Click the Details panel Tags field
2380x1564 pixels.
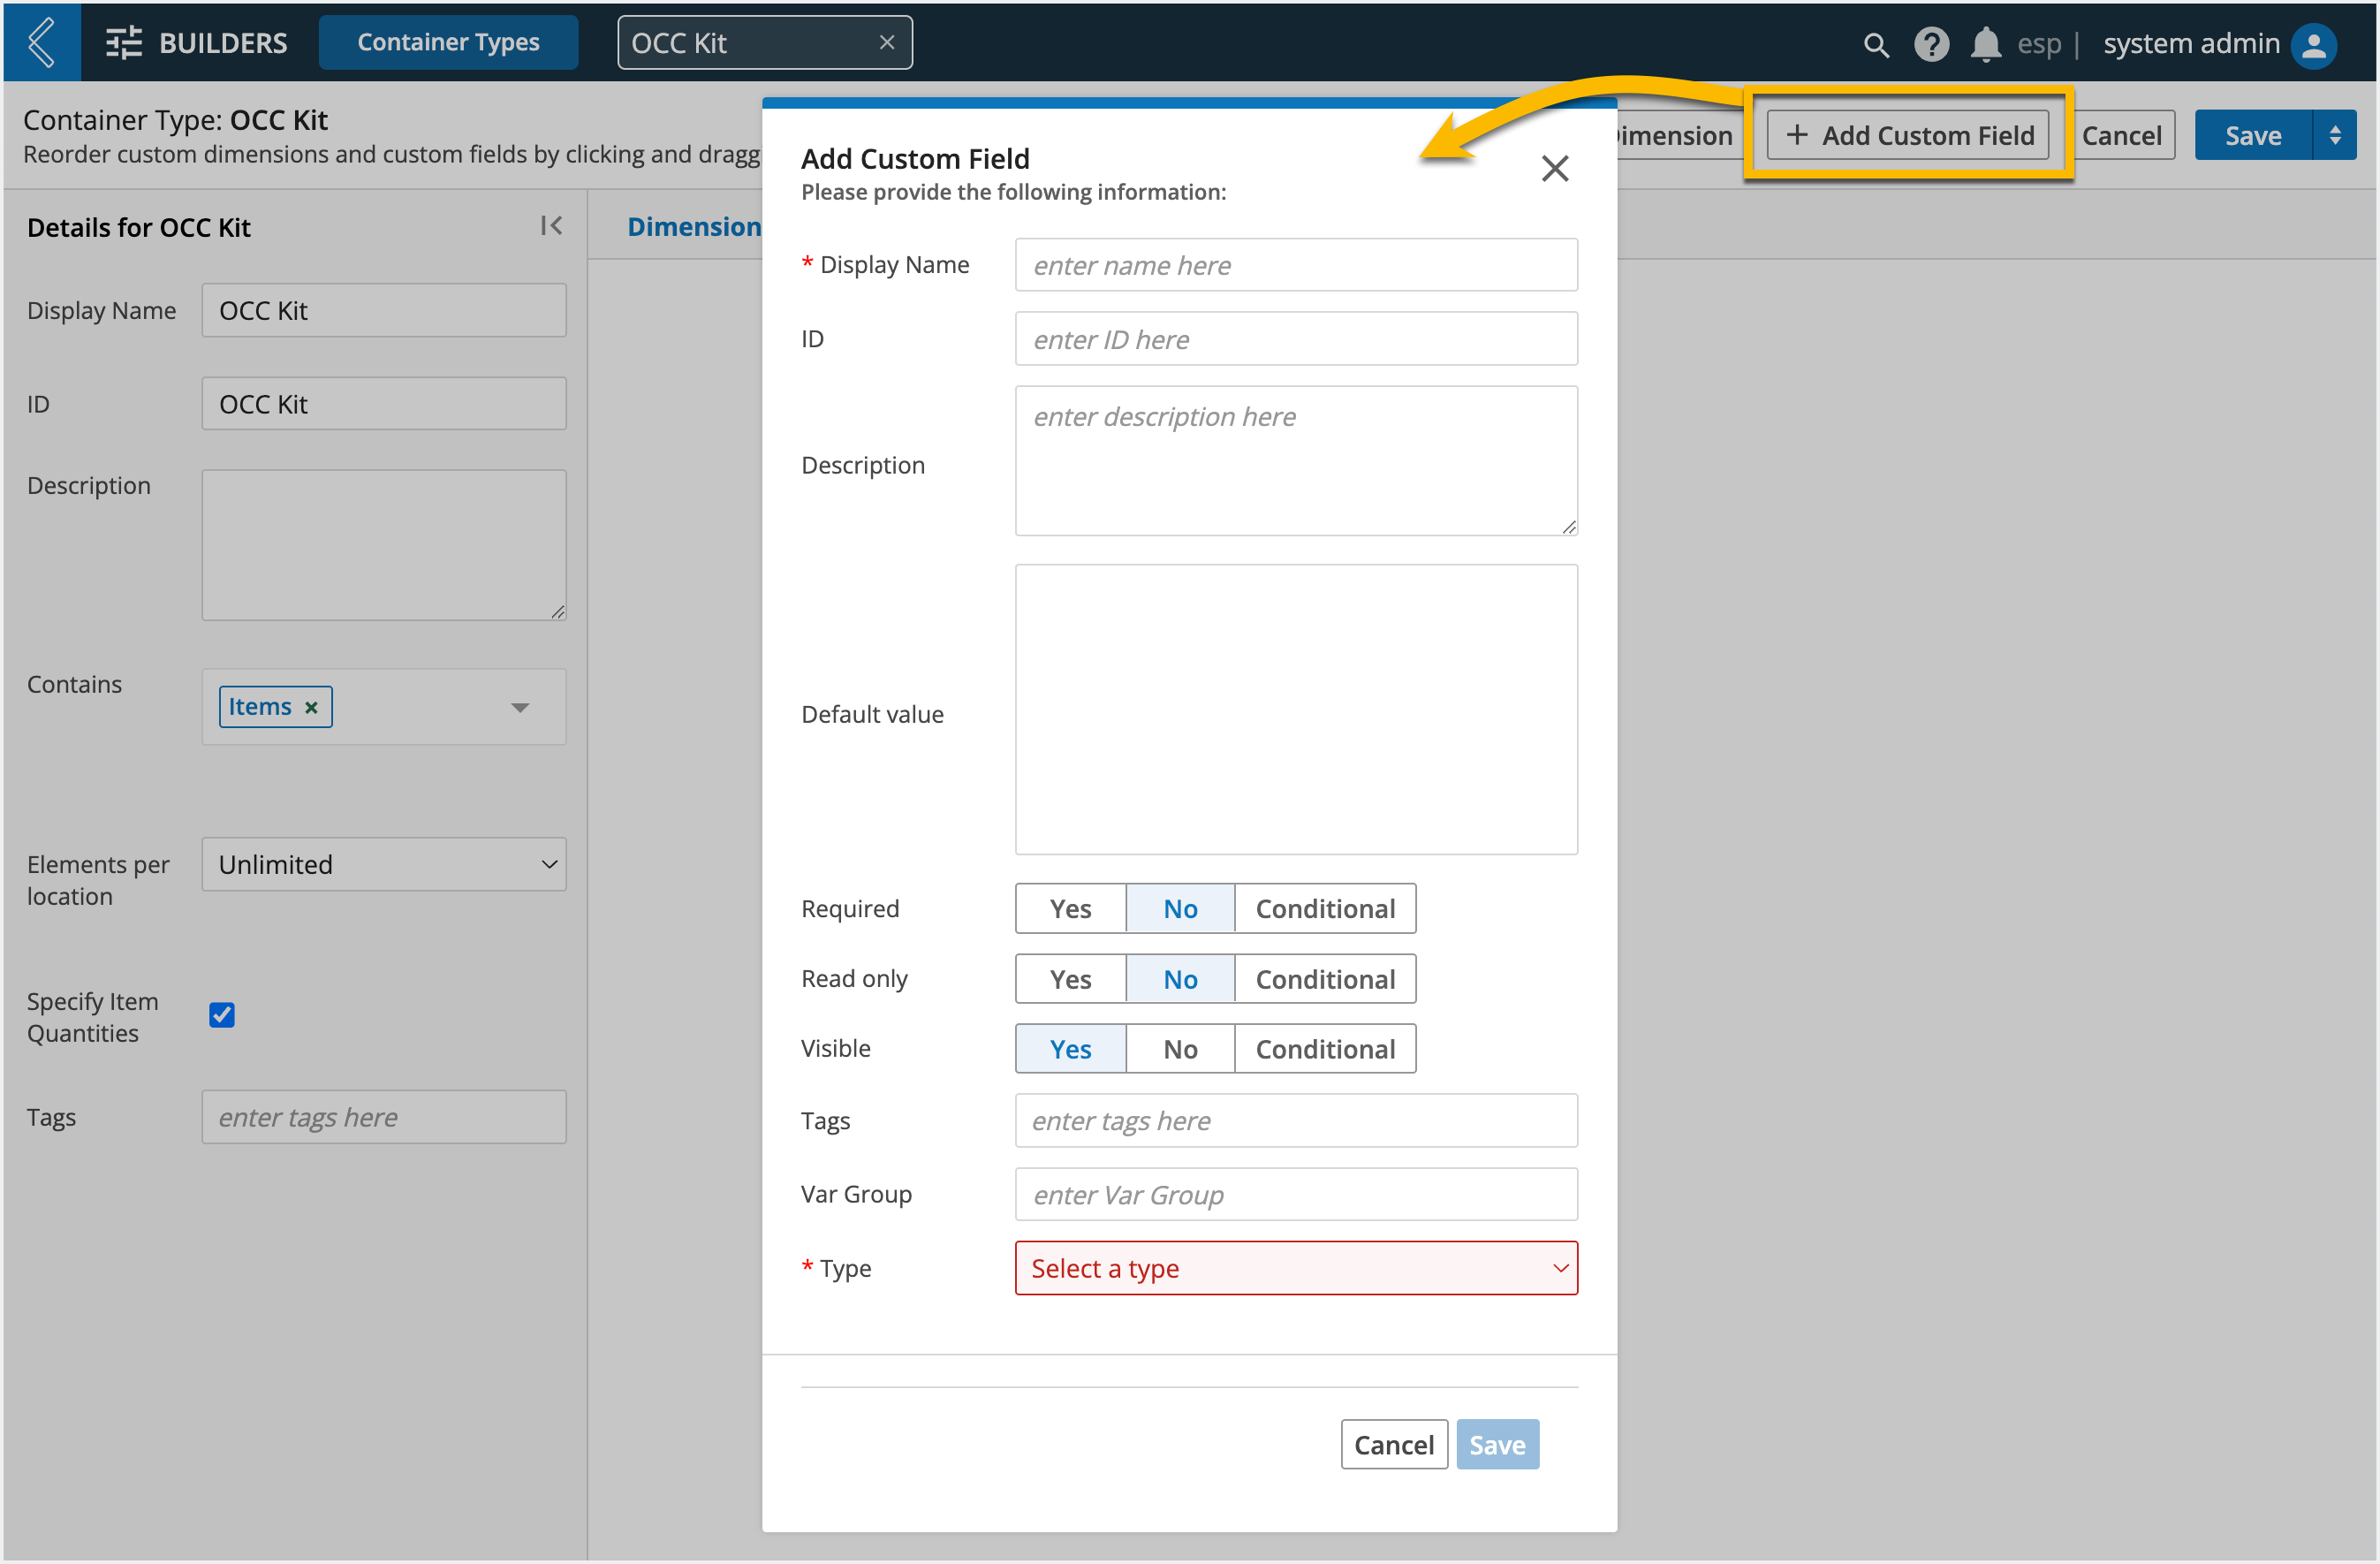coord(384,1117)
